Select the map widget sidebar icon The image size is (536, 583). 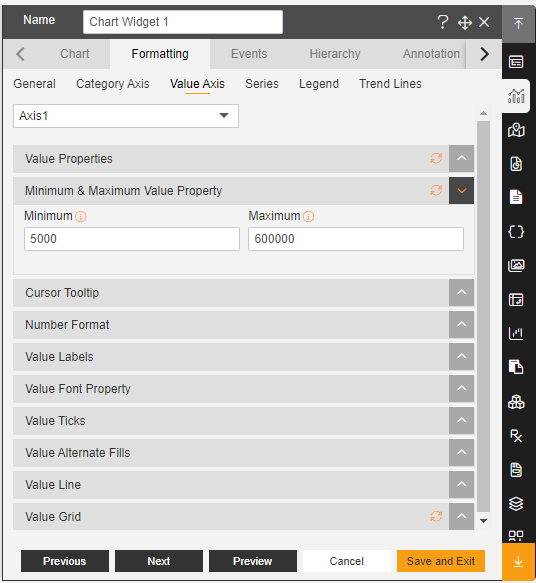click(x=516, y=130)
